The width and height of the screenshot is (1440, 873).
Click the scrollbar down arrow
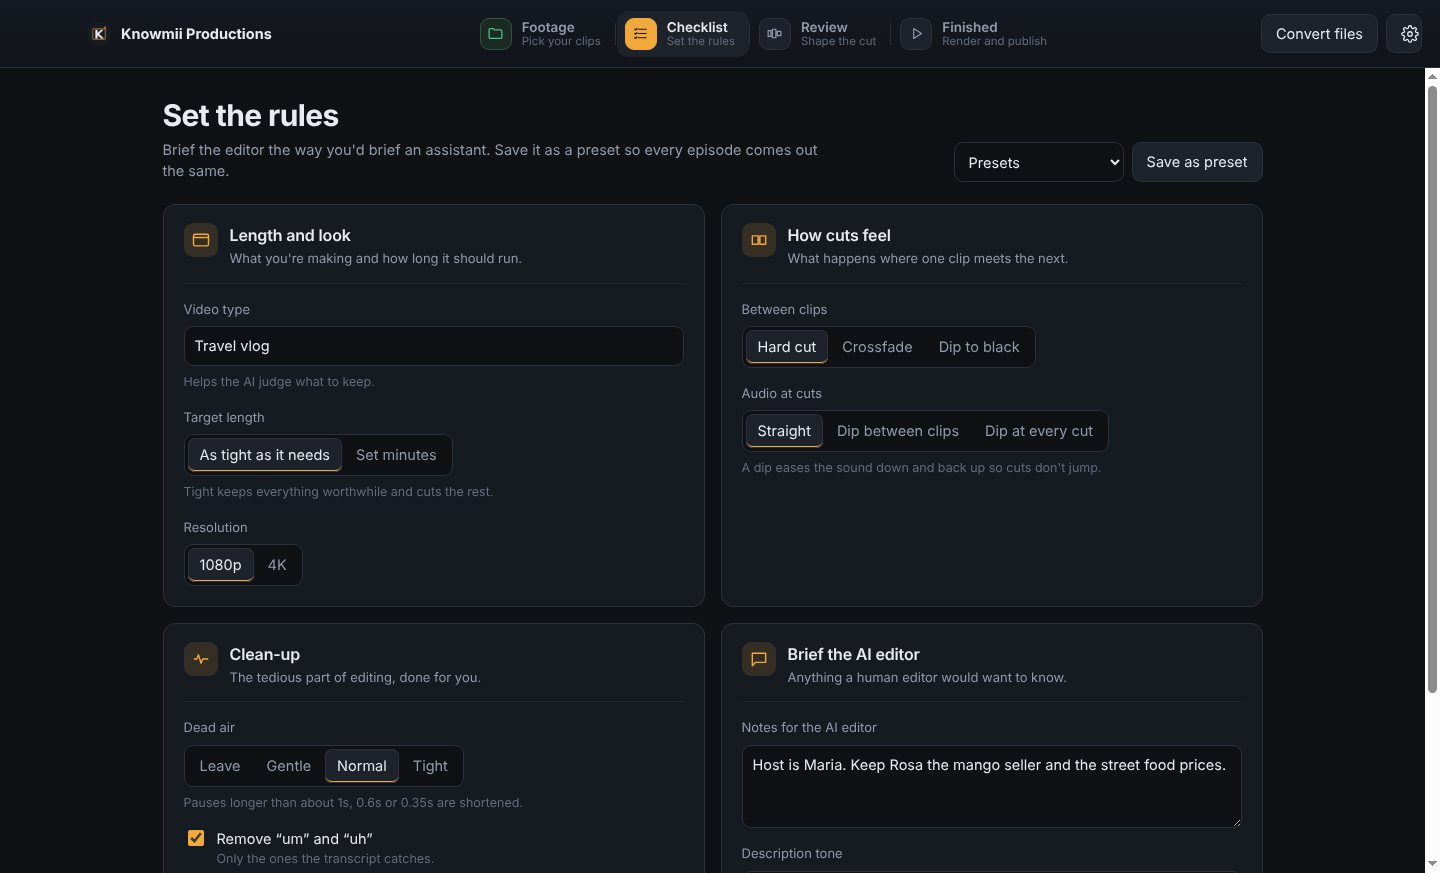[1432, 864]
